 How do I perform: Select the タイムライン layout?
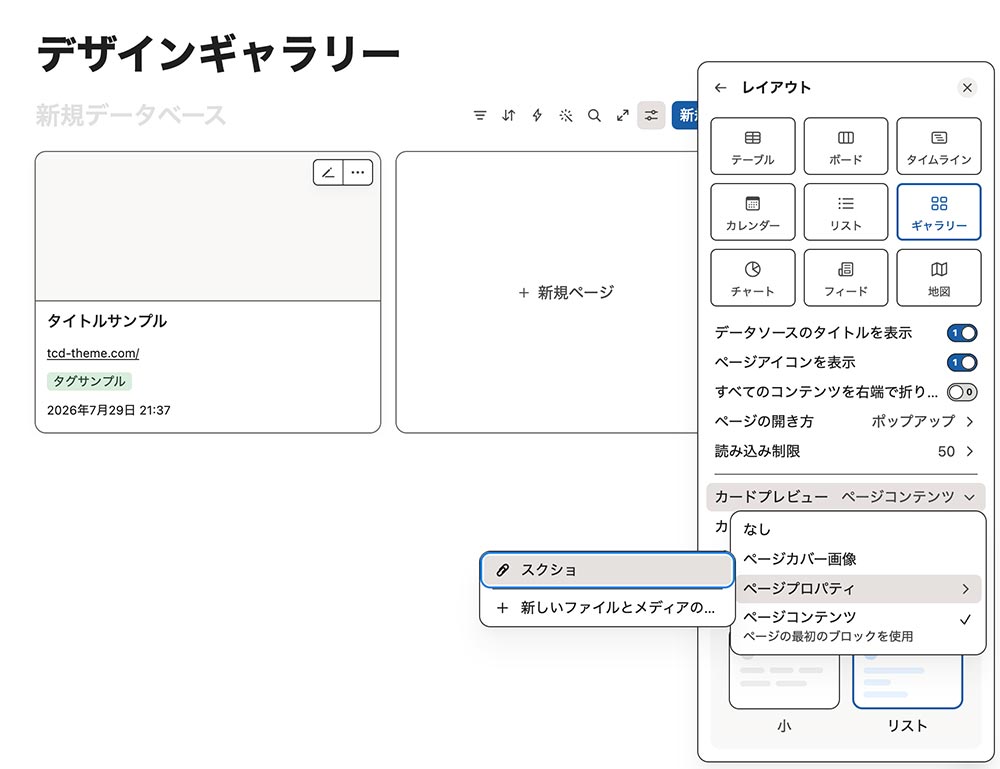point(939,146)
